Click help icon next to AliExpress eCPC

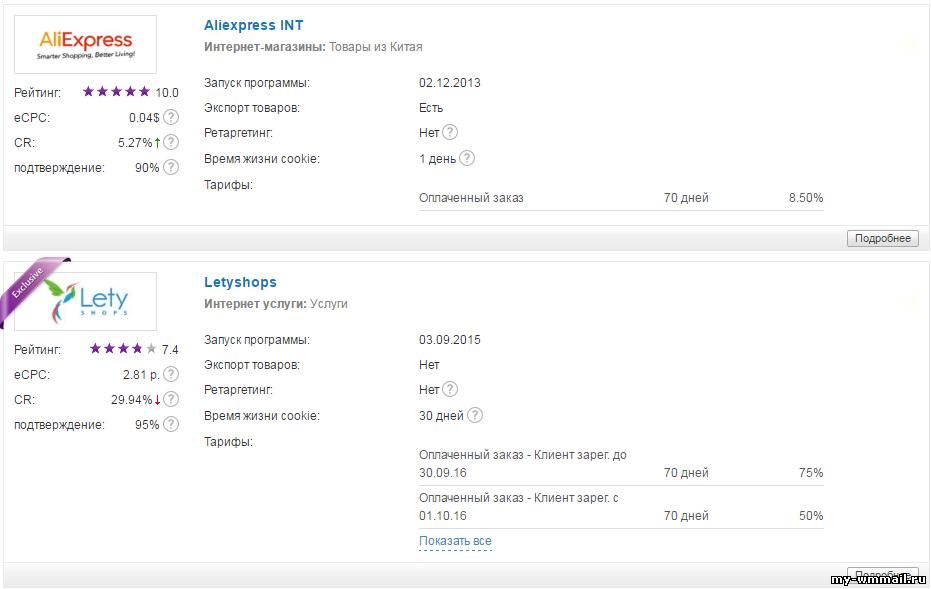(171, 117)
